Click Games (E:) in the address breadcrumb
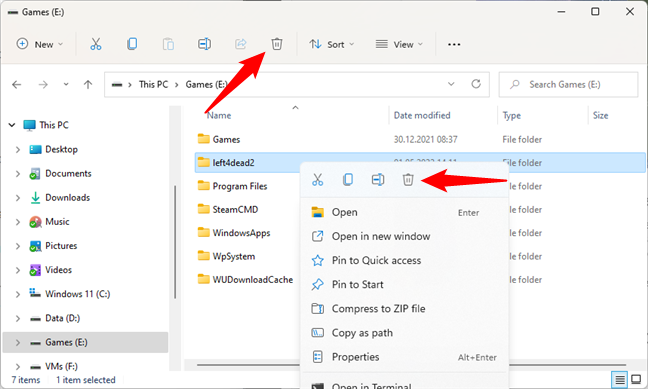 click(206, 85)
